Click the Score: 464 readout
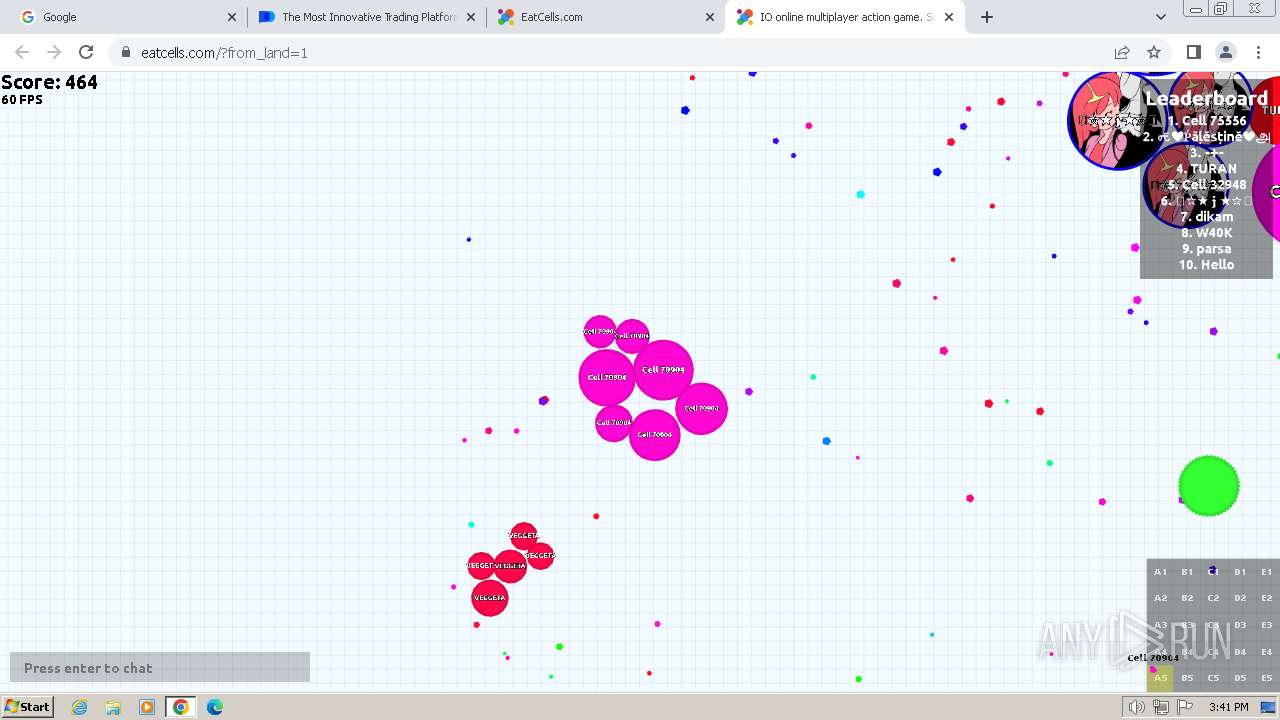The image size is (1280, 720). pyautogui.click(x=49, y=82)
